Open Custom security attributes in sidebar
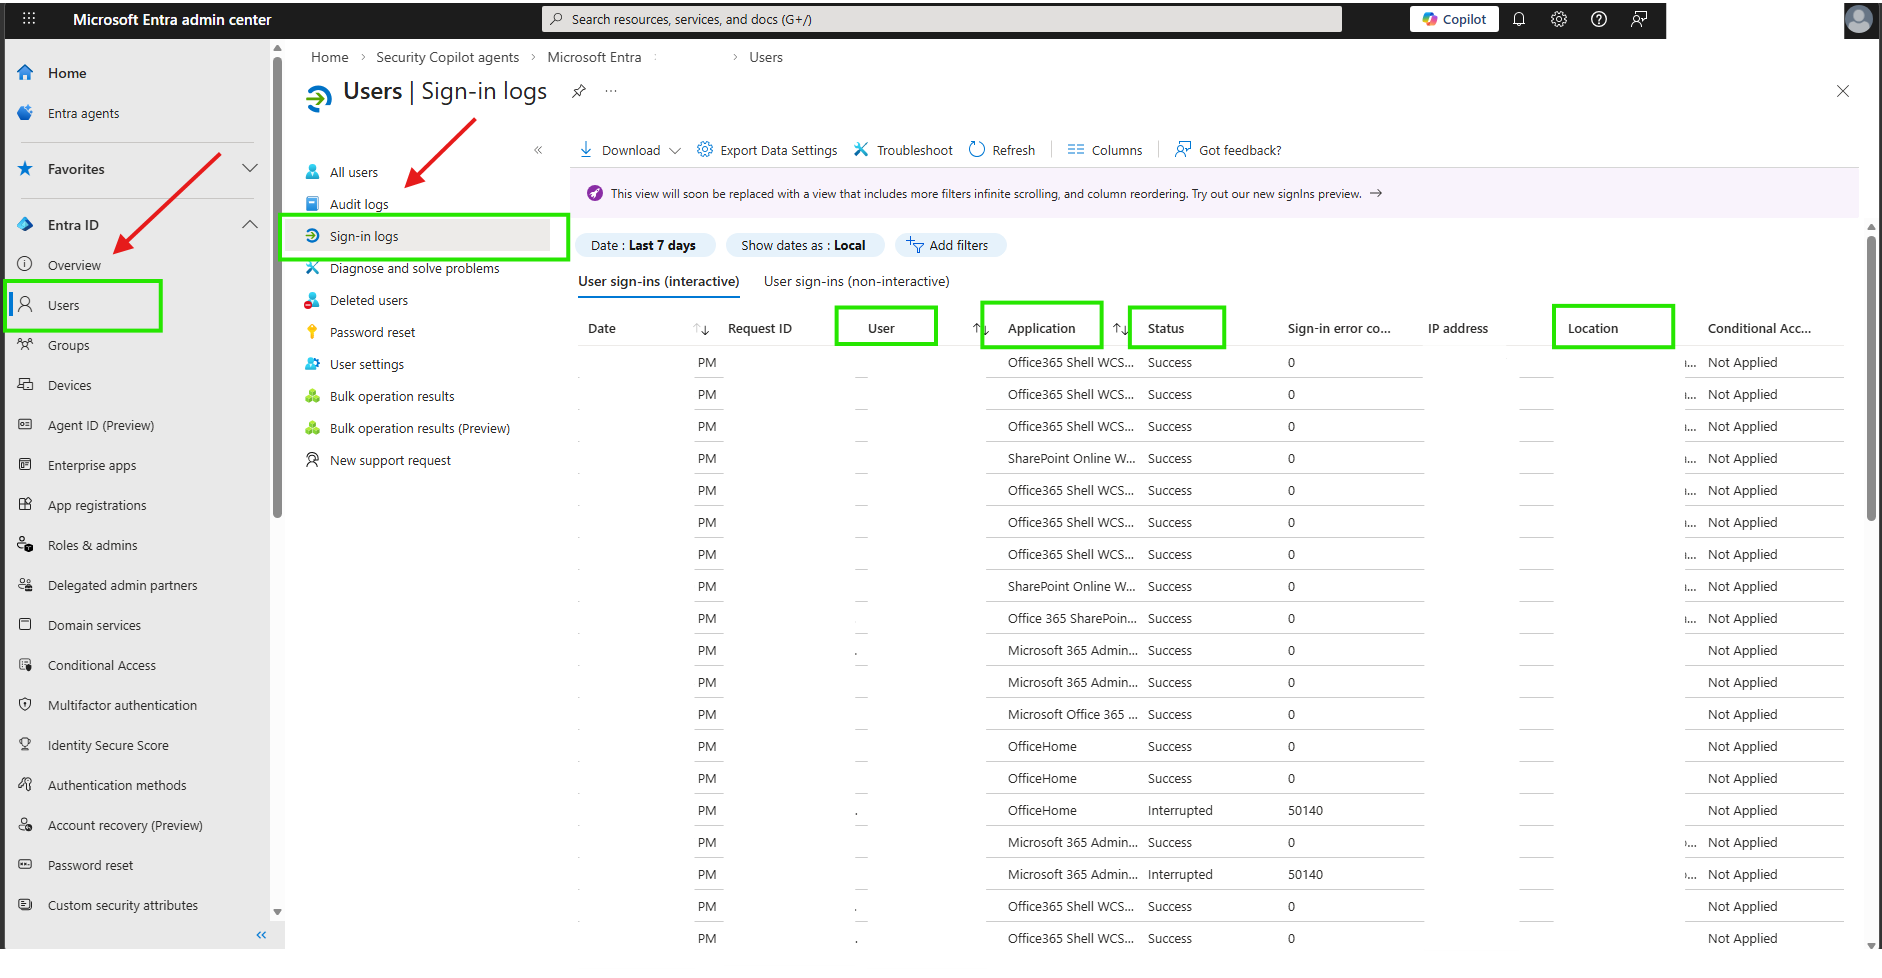1882x978 pixels. point(123,905)
